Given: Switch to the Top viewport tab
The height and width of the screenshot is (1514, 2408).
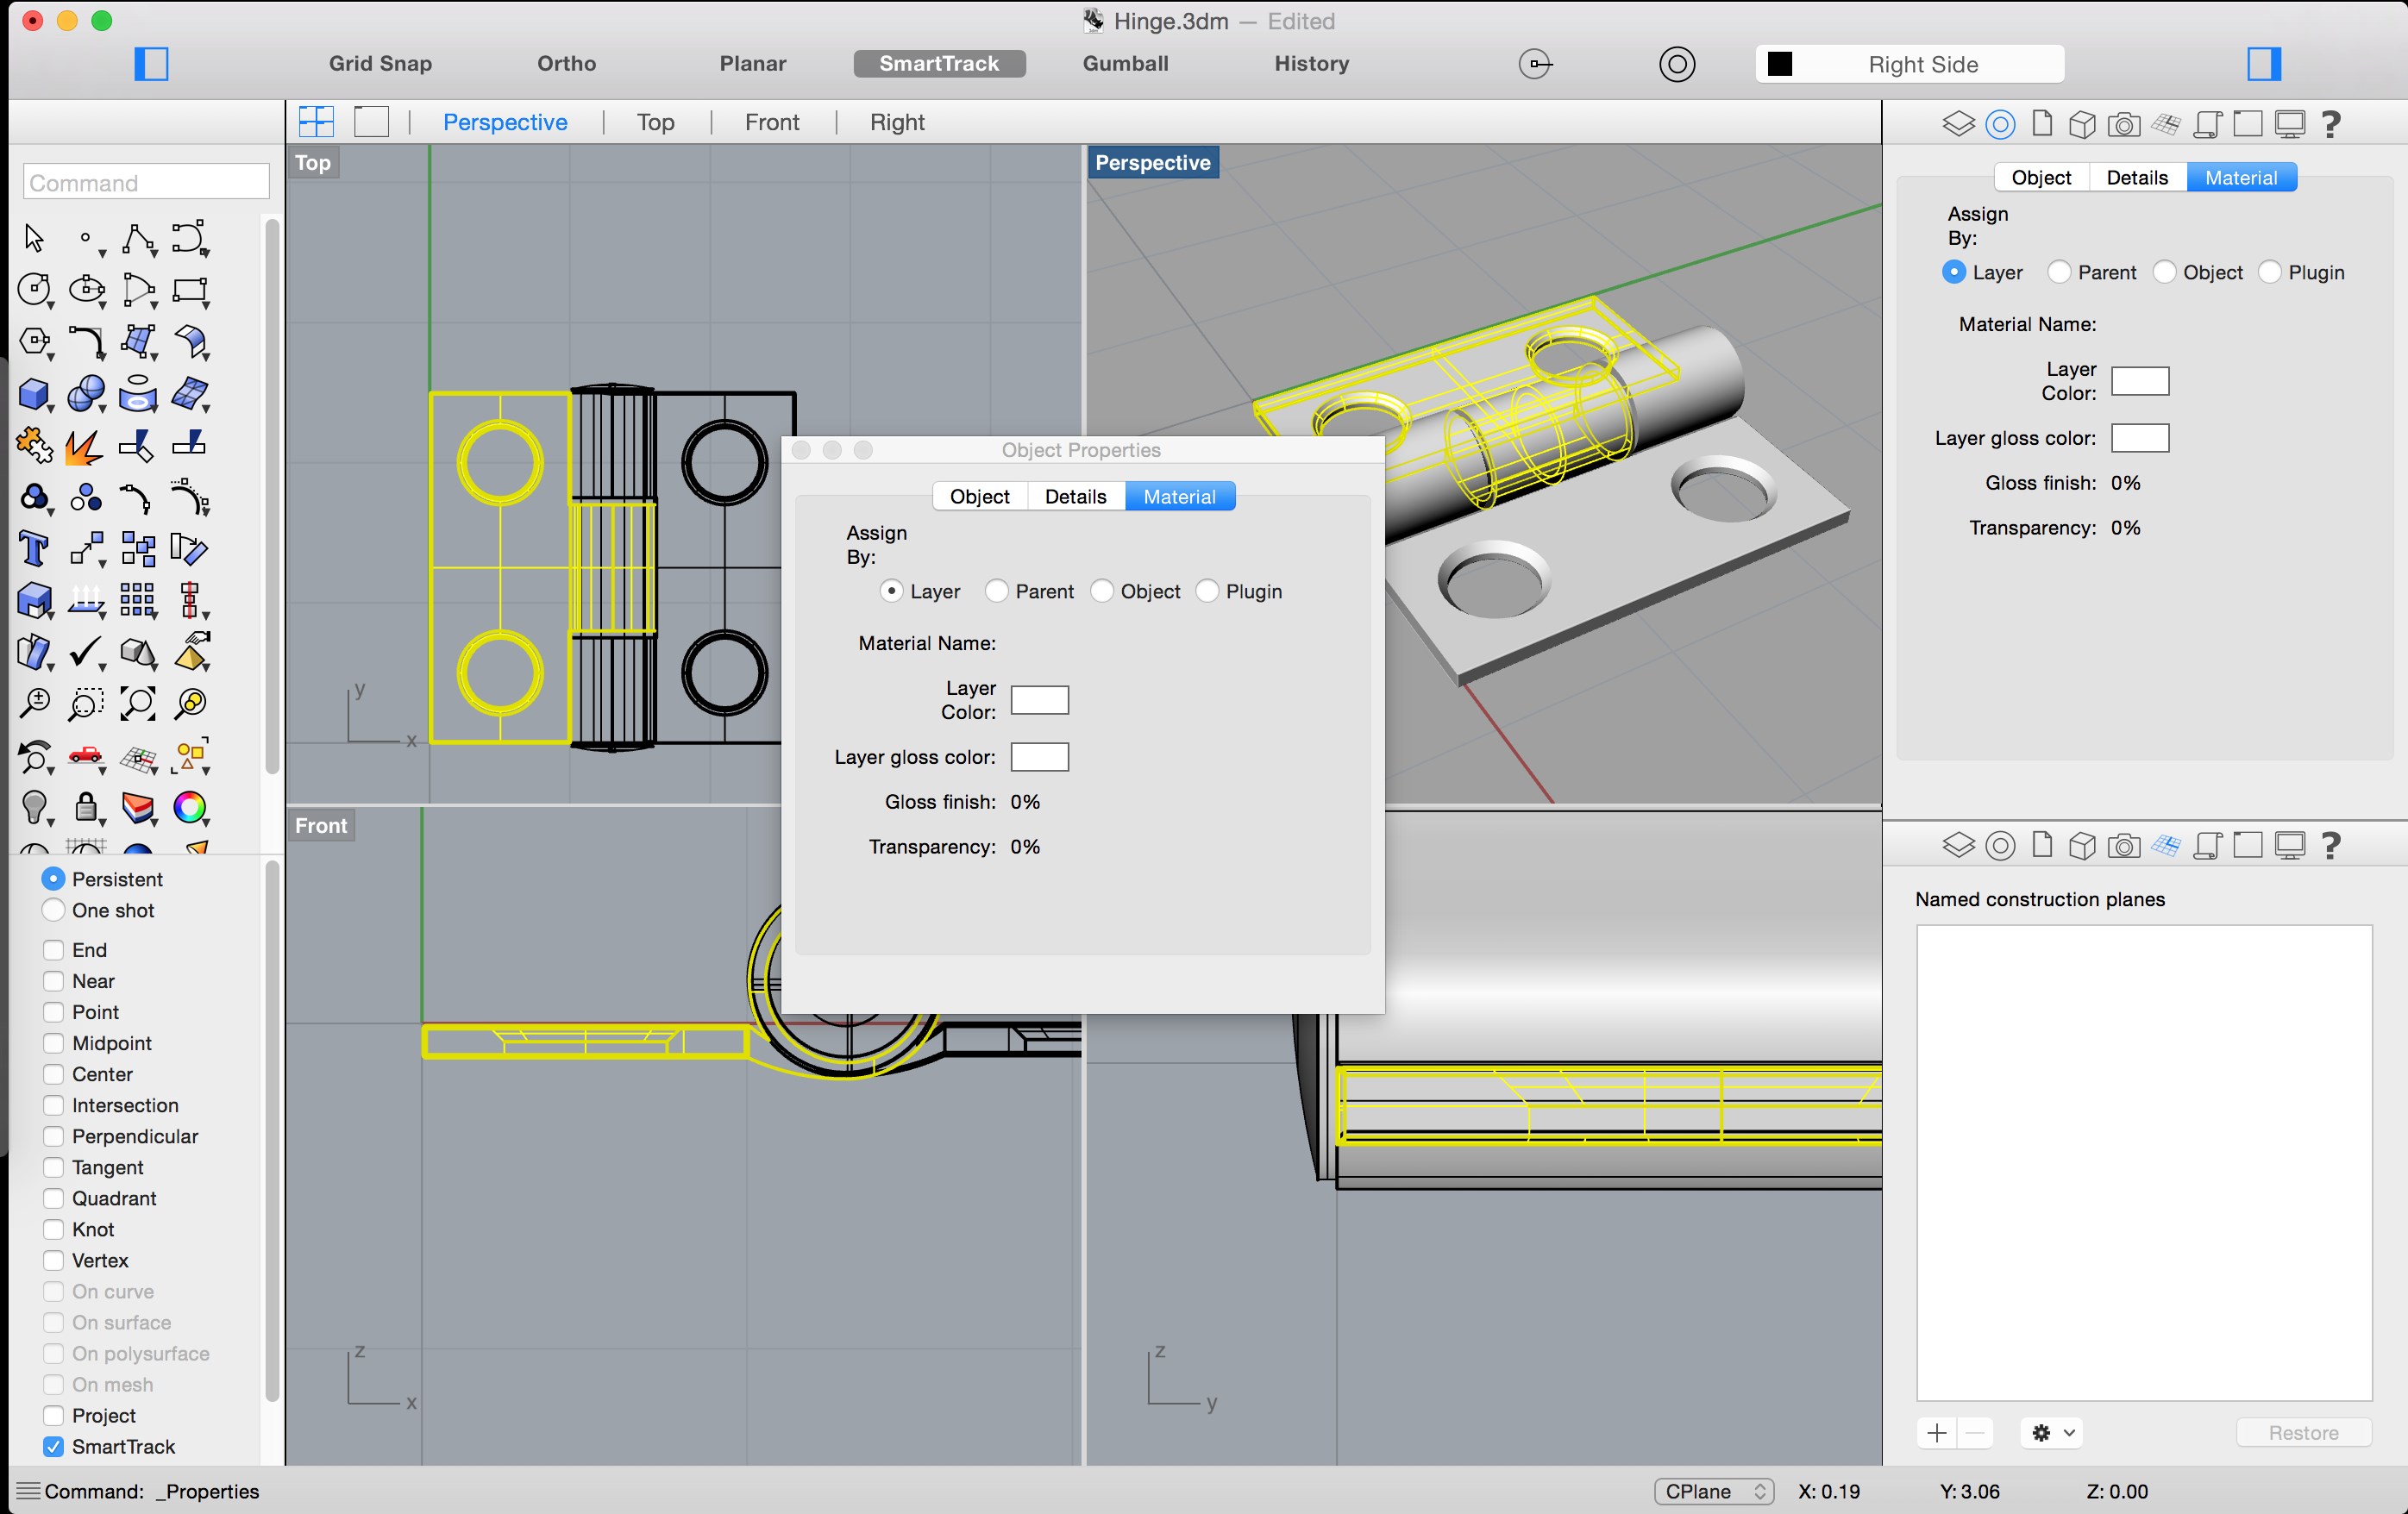Looking at the screenshot, I should [x=655, y=122].
